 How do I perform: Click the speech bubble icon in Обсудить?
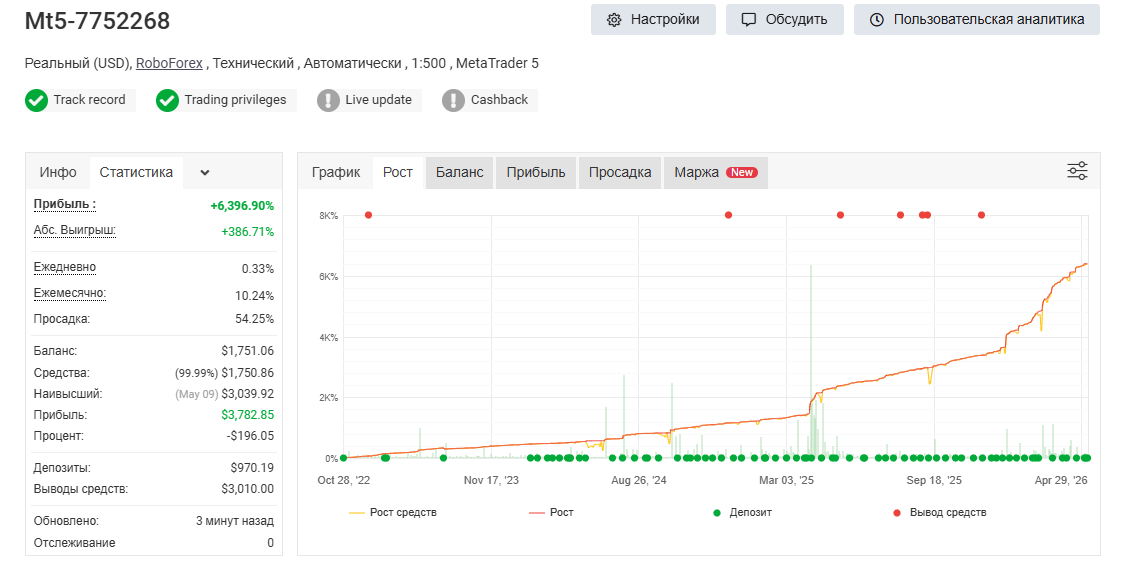748,19
